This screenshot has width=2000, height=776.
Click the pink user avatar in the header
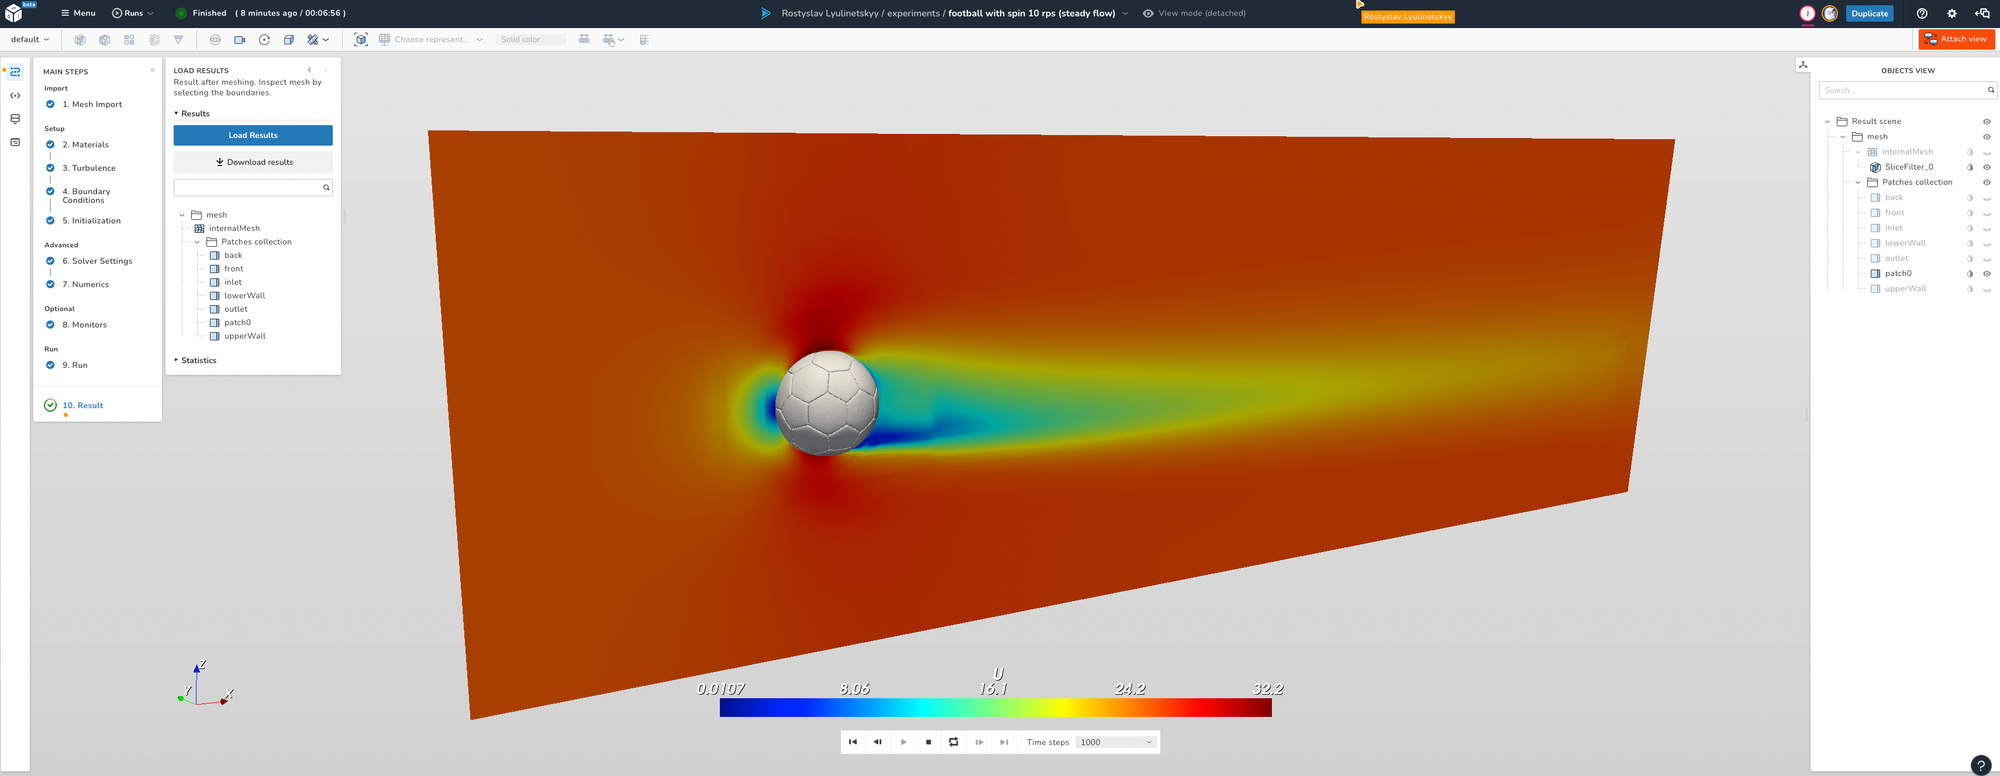[1807, 13]
